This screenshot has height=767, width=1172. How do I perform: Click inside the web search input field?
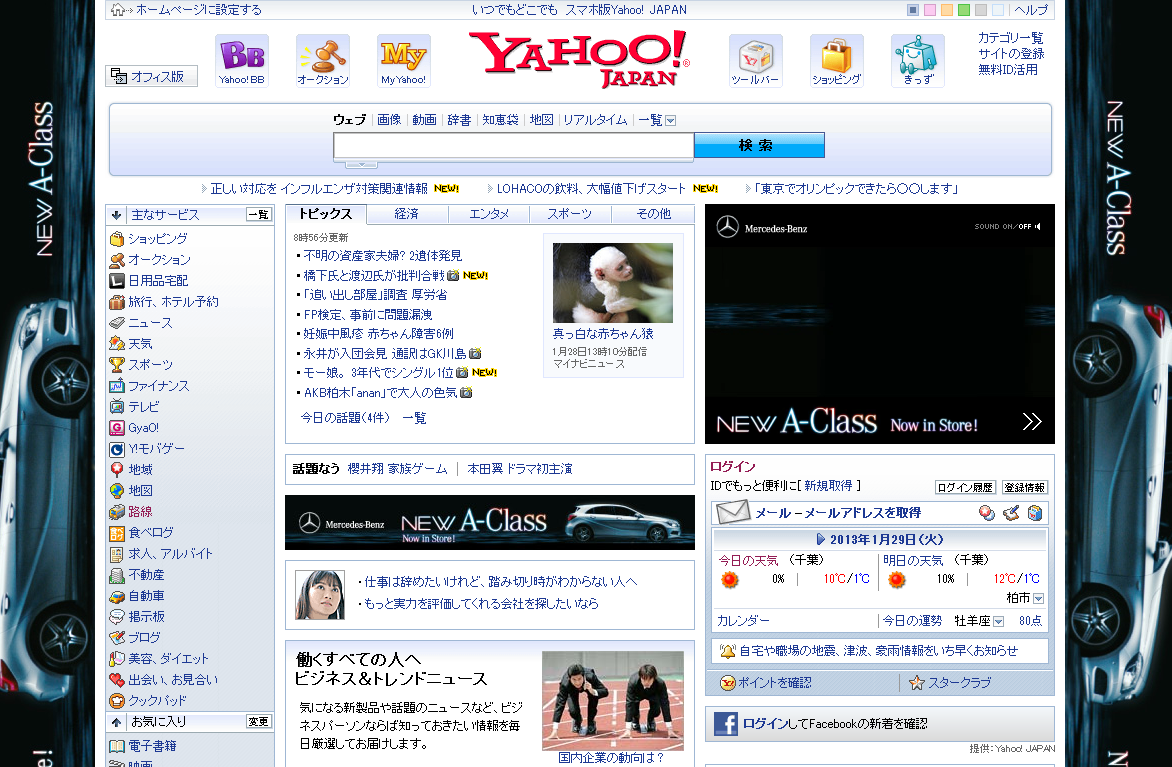[x=513, y=147]
